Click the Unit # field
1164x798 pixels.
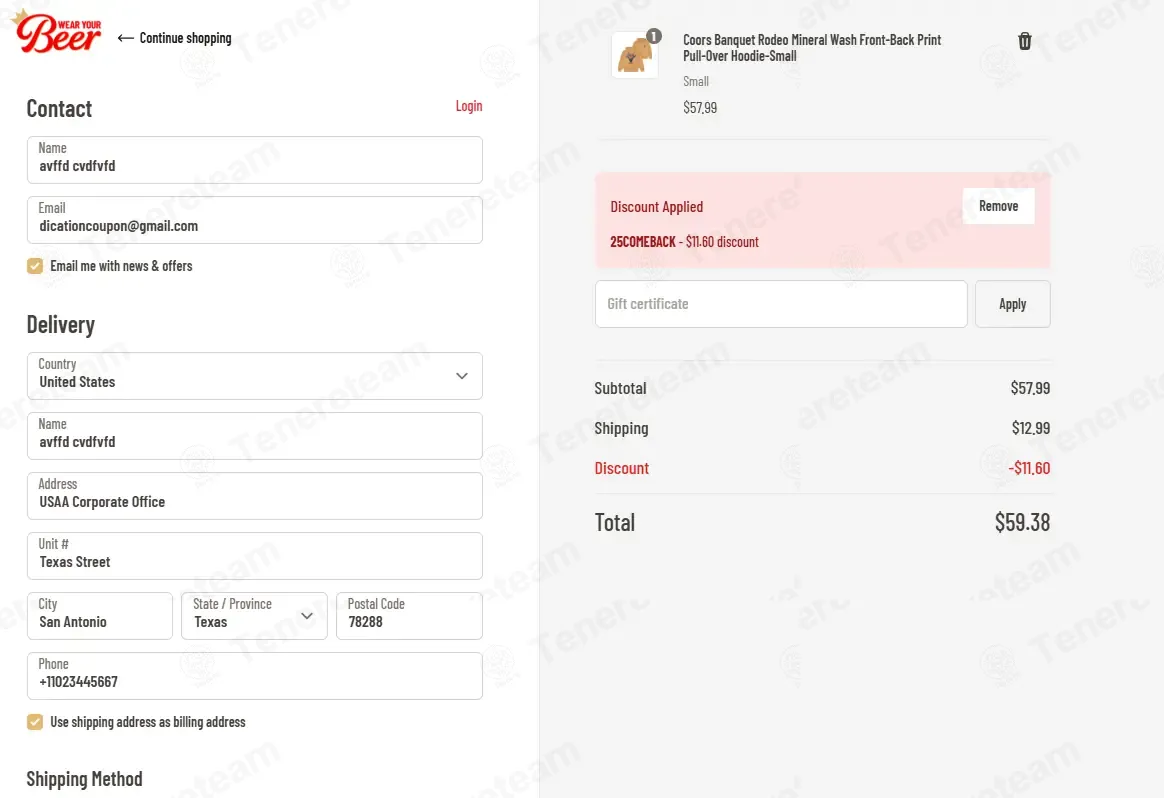point(255,556)
